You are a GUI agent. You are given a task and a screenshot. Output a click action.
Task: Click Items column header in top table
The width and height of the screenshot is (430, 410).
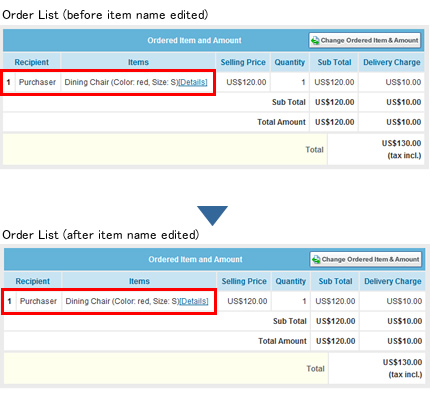tap(138, 62)
